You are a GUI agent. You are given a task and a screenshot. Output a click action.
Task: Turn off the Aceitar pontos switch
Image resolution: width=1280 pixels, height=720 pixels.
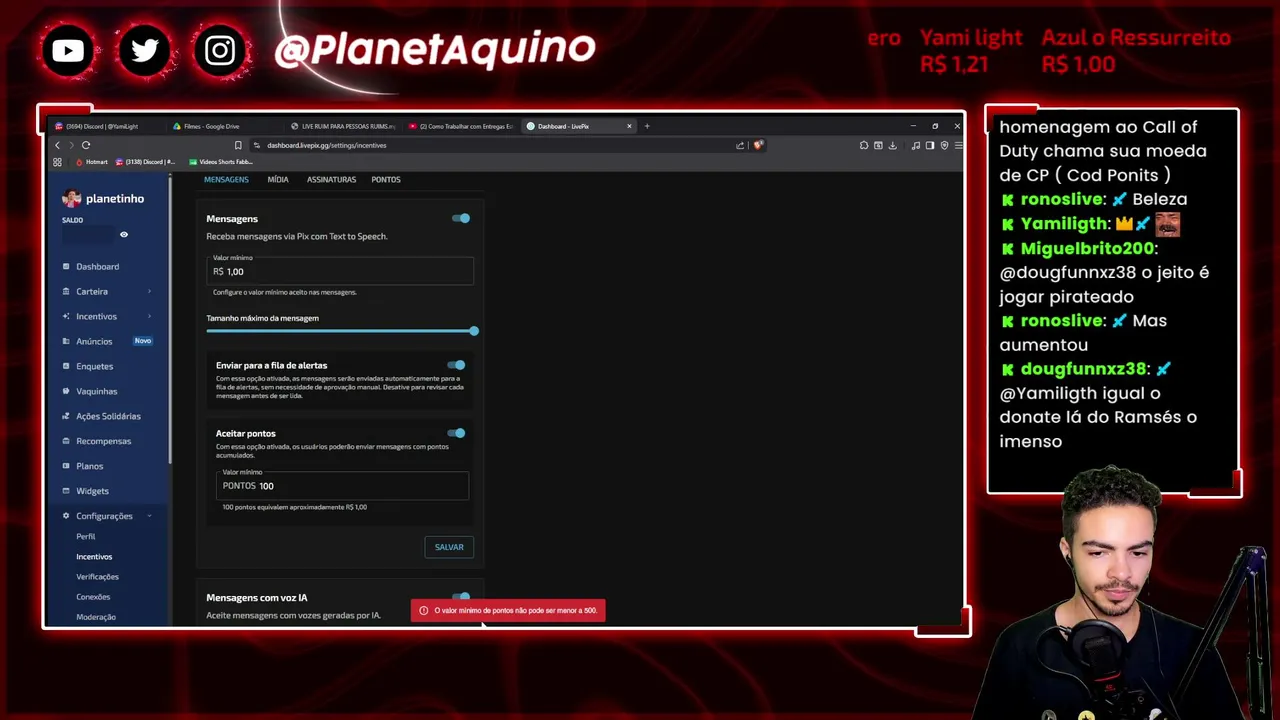pos(456,433)
